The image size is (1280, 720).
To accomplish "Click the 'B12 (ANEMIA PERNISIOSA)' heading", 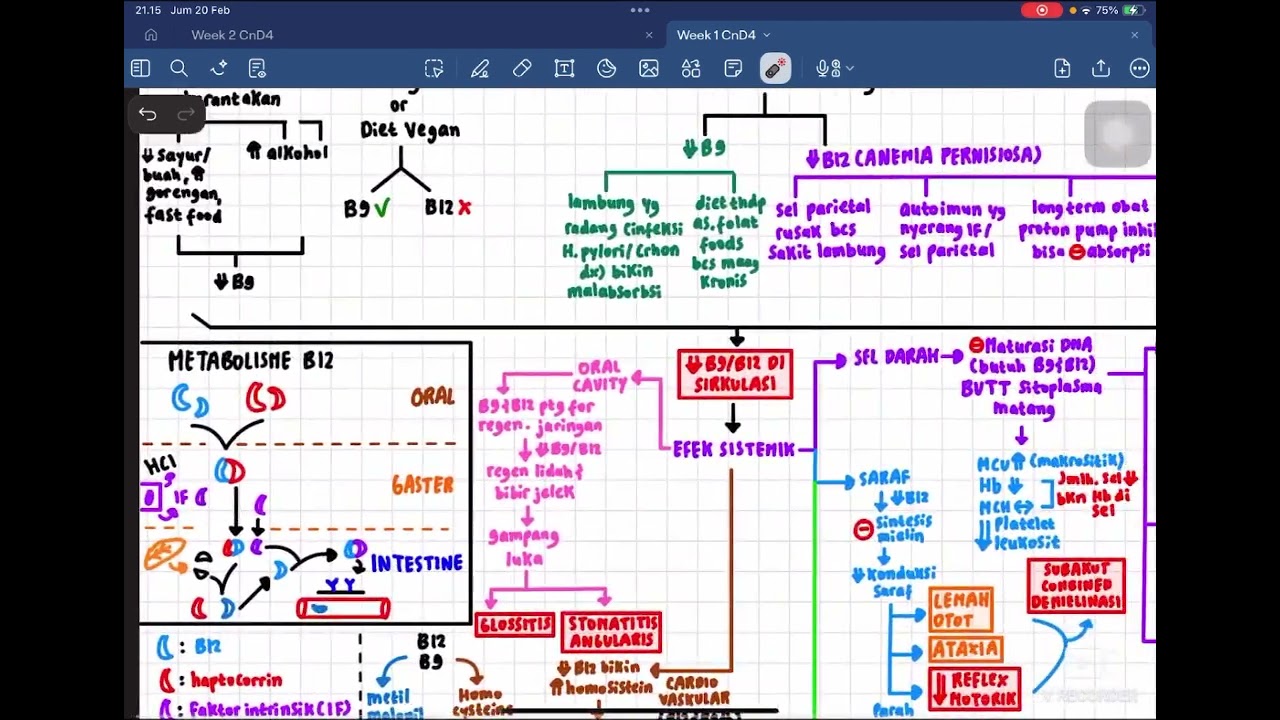I will [923, 157].
